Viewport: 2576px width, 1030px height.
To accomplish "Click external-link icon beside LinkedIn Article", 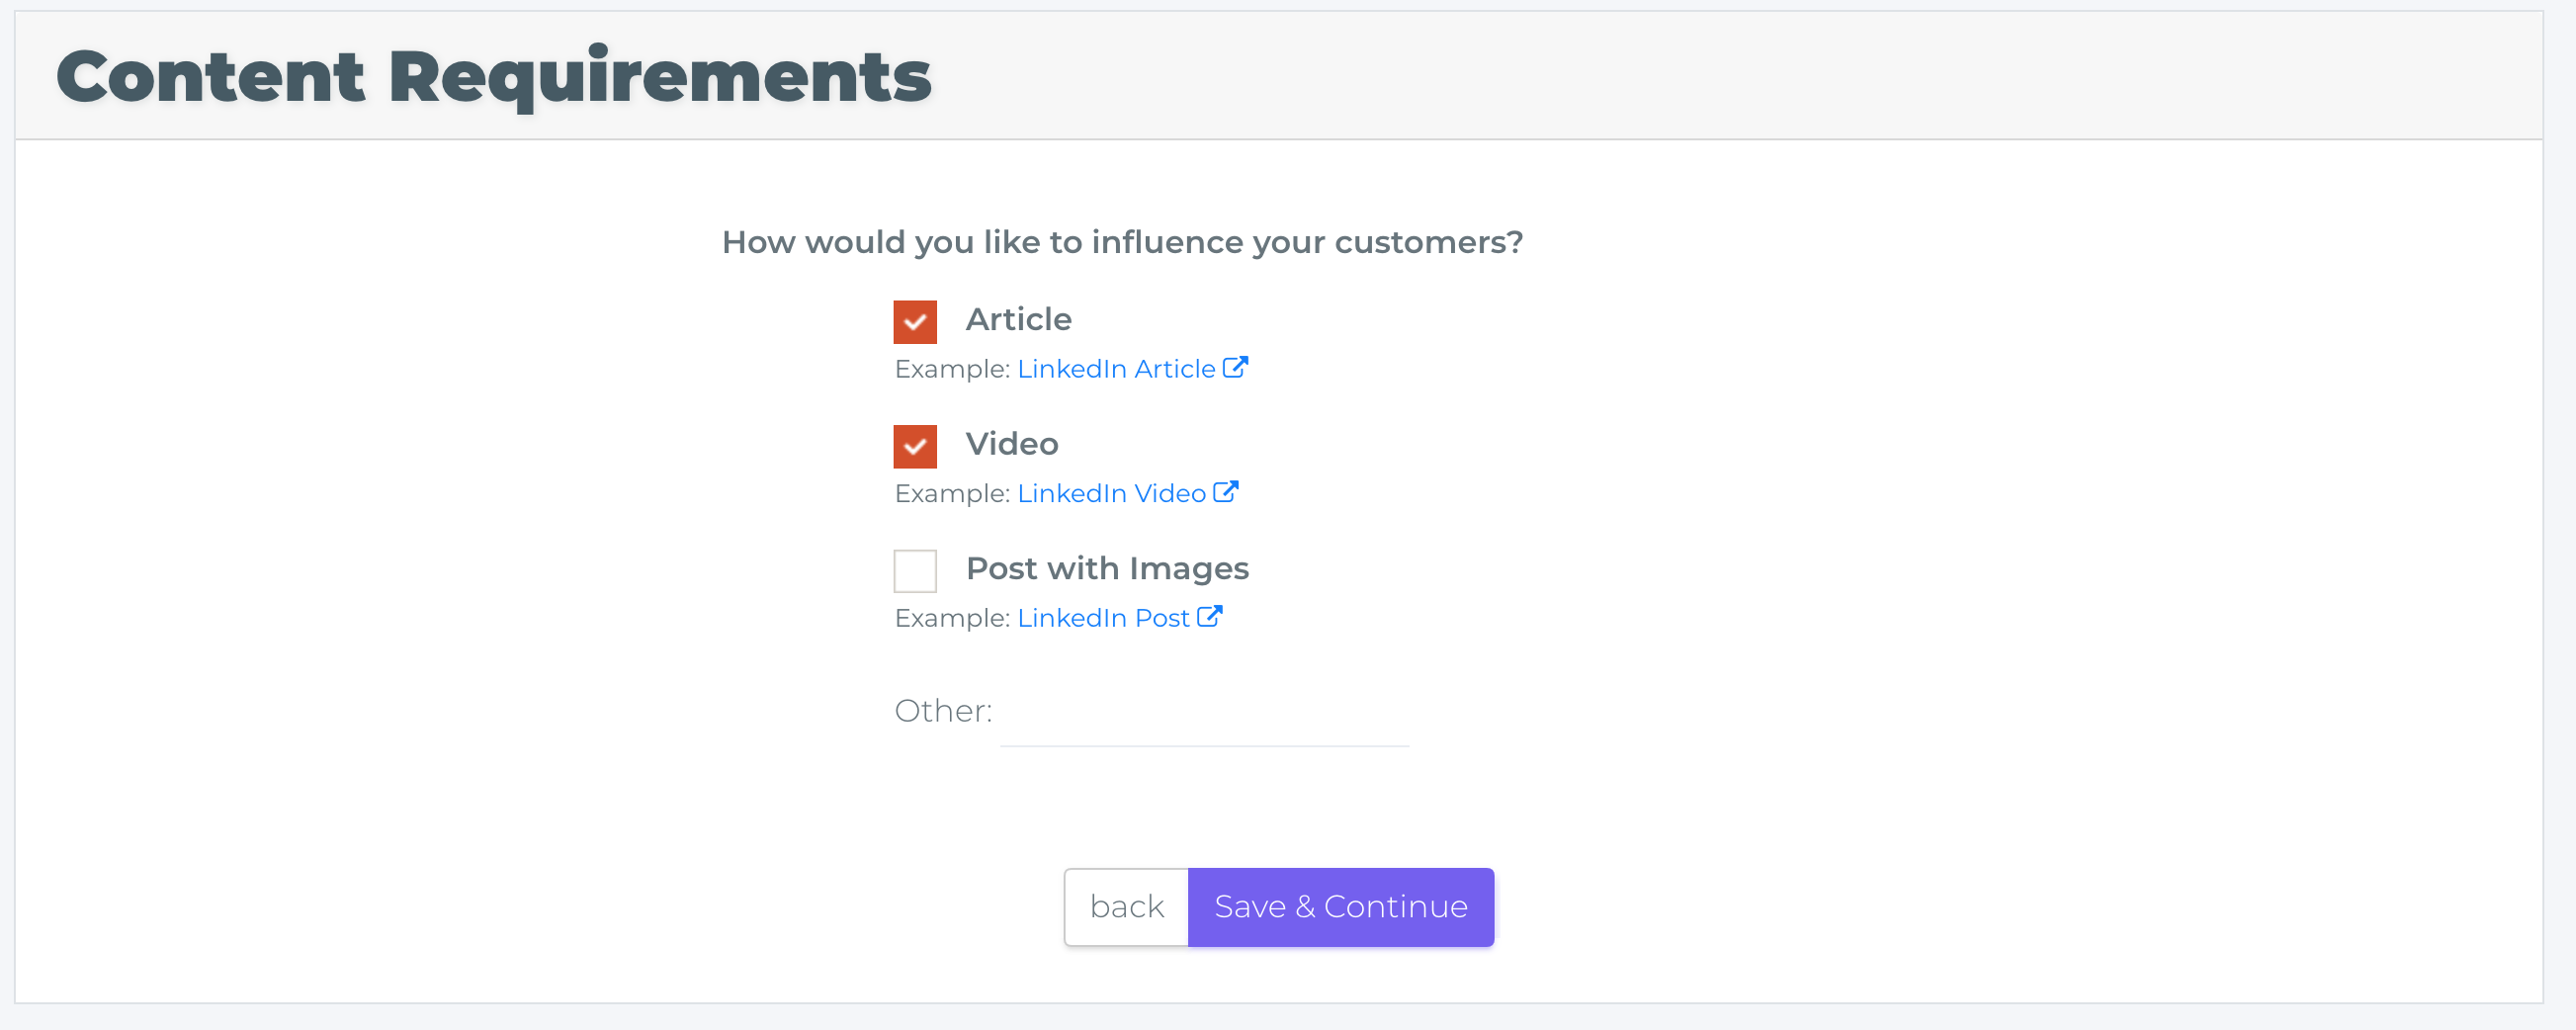I will (x=1235, y=368).
